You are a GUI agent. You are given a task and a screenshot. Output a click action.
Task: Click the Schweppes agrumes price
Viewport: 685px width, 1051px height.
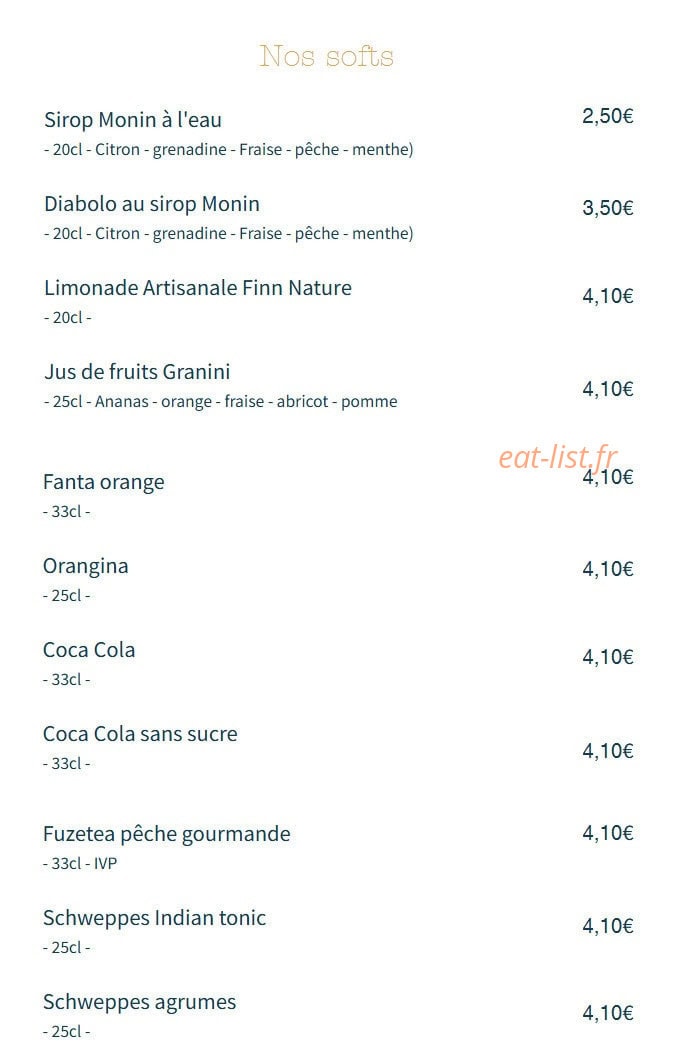click(x=607, y=1013)
